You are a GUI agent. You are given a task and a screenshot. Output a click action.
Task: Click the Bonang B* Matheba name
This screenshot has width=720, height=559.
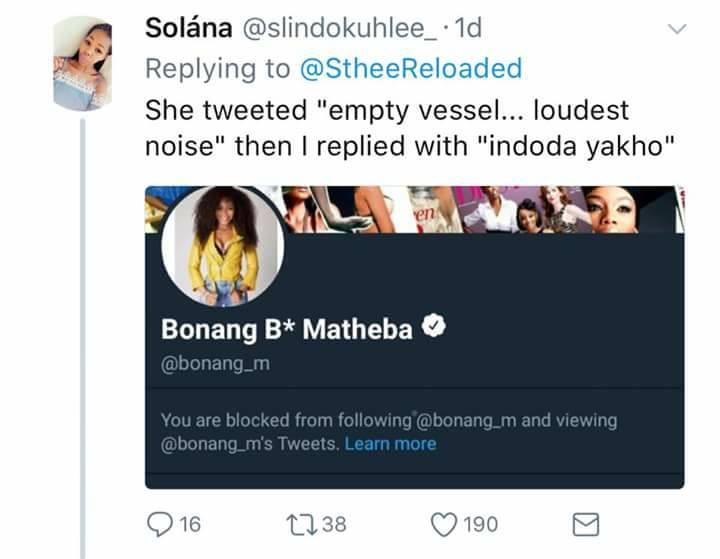[287, 329]
